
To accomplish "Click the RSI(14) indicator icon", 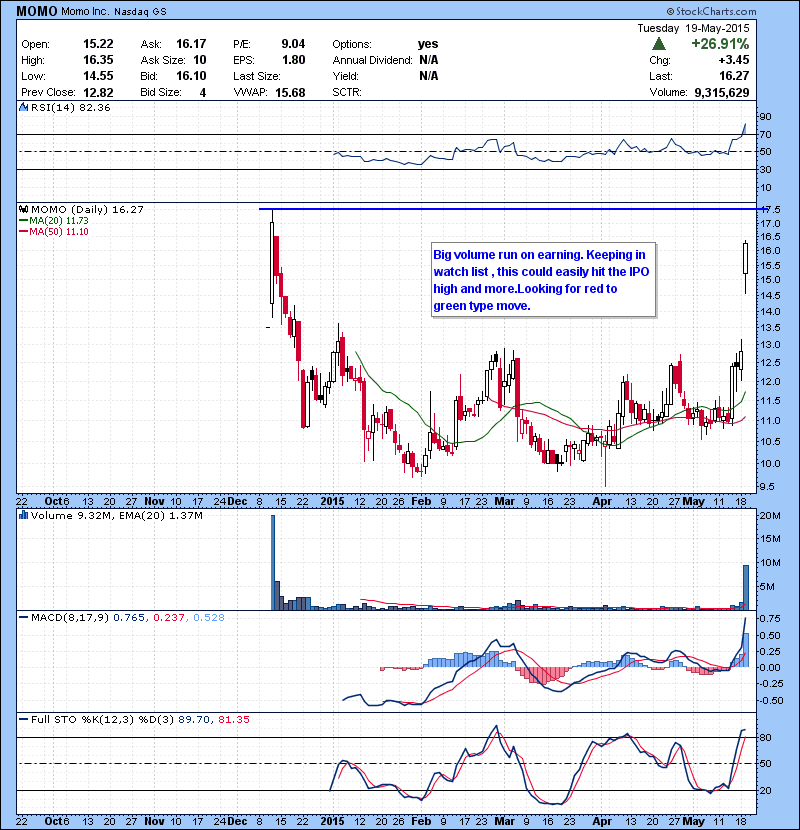I will [23, 107].
